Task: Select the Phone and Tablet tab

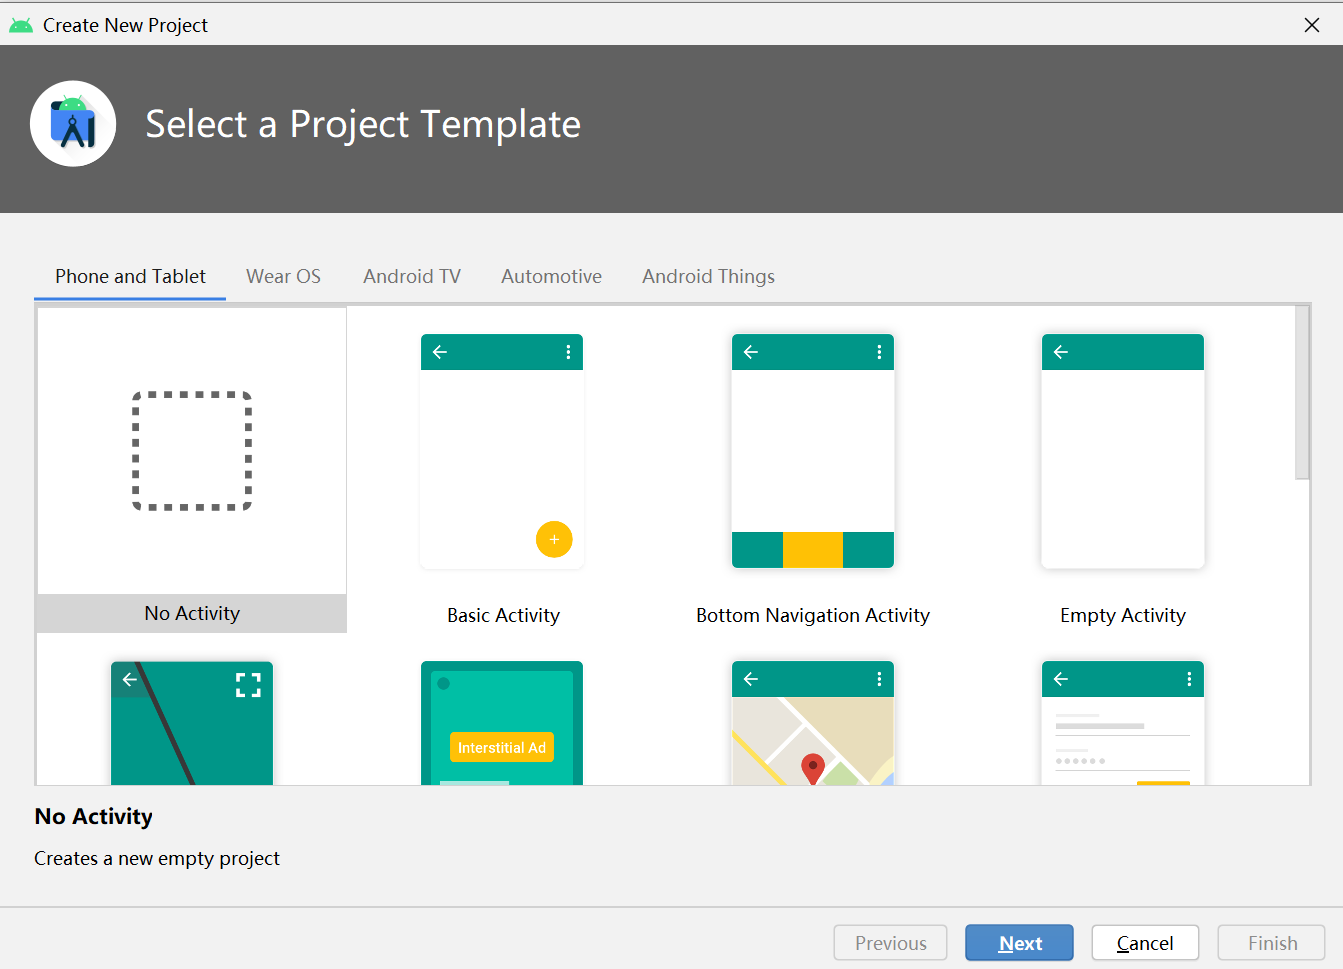Action: [x=130, y=276]
